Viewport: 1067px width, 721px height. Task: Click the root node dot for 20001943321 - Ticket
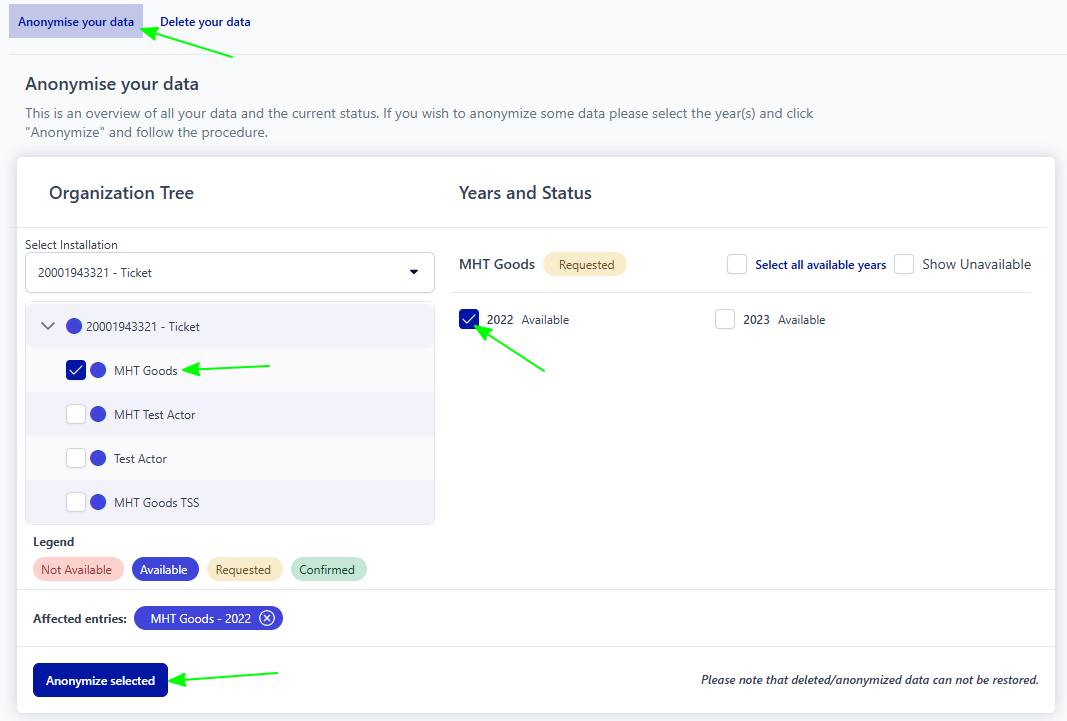[74, 326]
